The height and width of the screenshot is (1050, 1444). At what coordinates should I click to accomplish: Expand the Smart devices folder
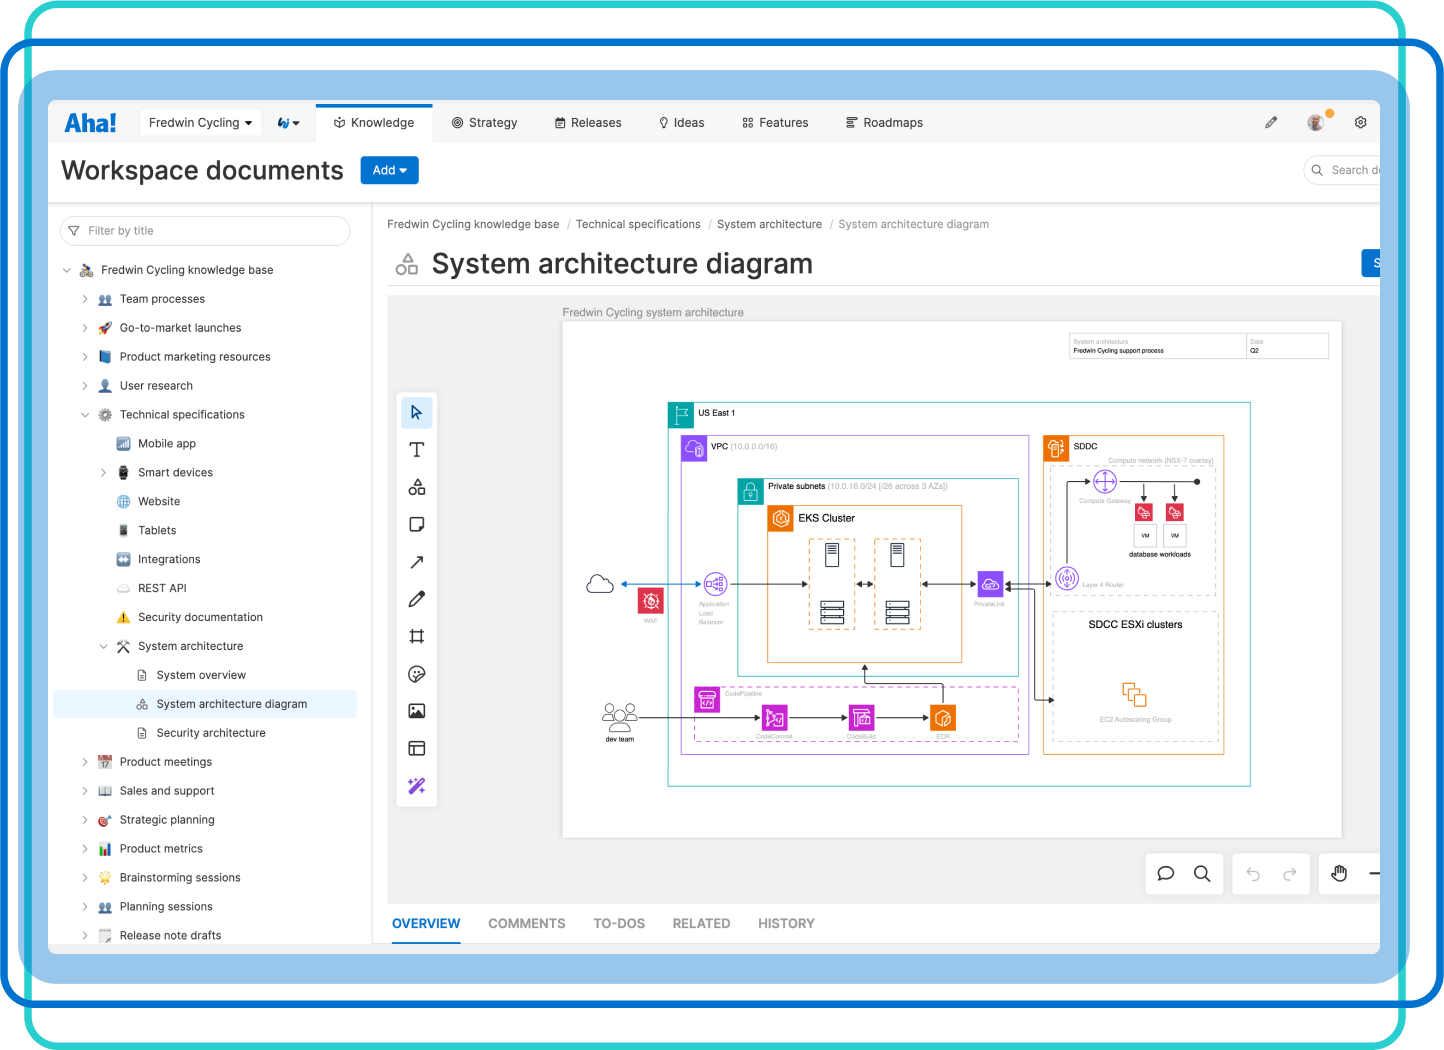103,473
